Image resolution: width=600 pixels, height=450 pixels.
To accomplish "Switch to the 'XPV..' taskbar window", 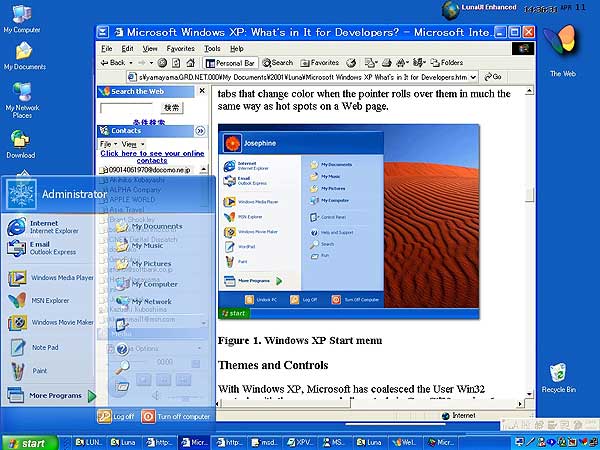I will [300, 443].
